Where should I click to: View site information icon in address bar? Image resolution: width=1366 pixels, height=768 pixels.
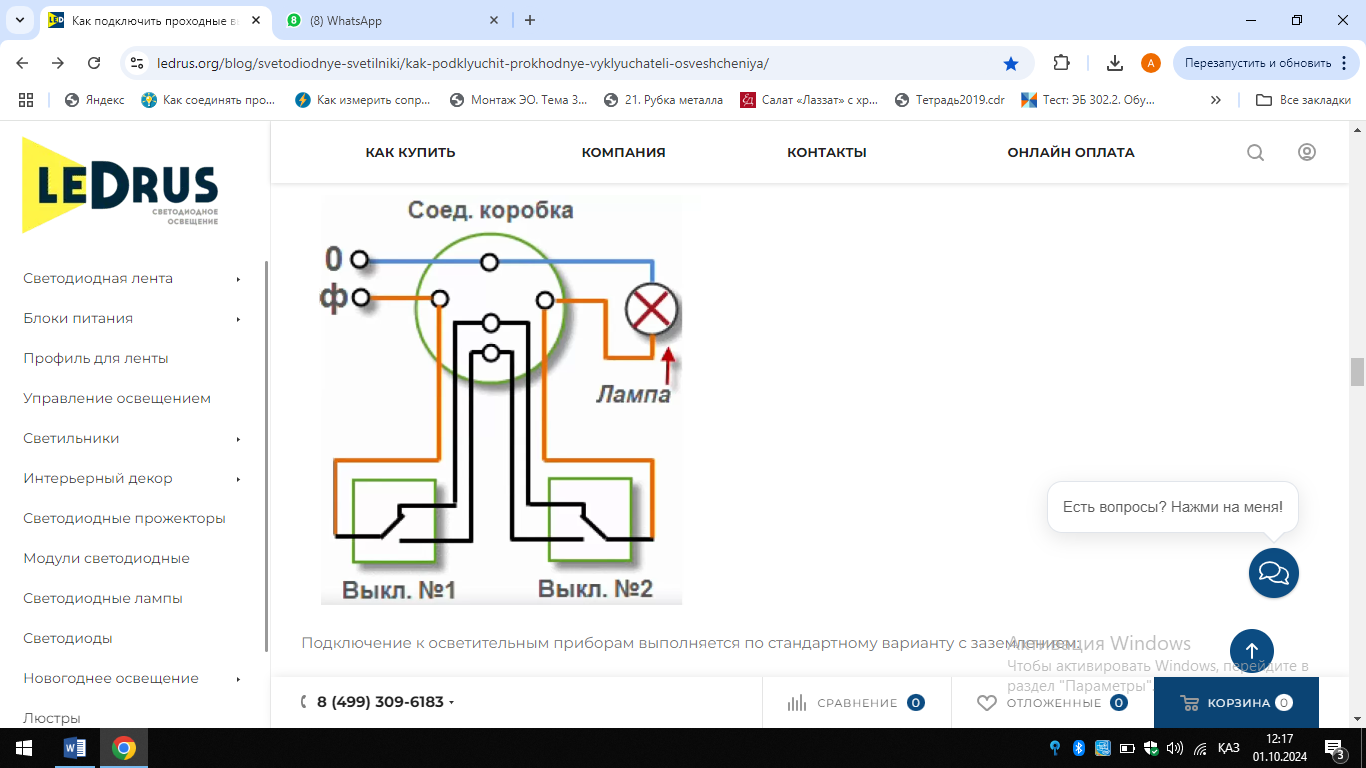point(138,63)
